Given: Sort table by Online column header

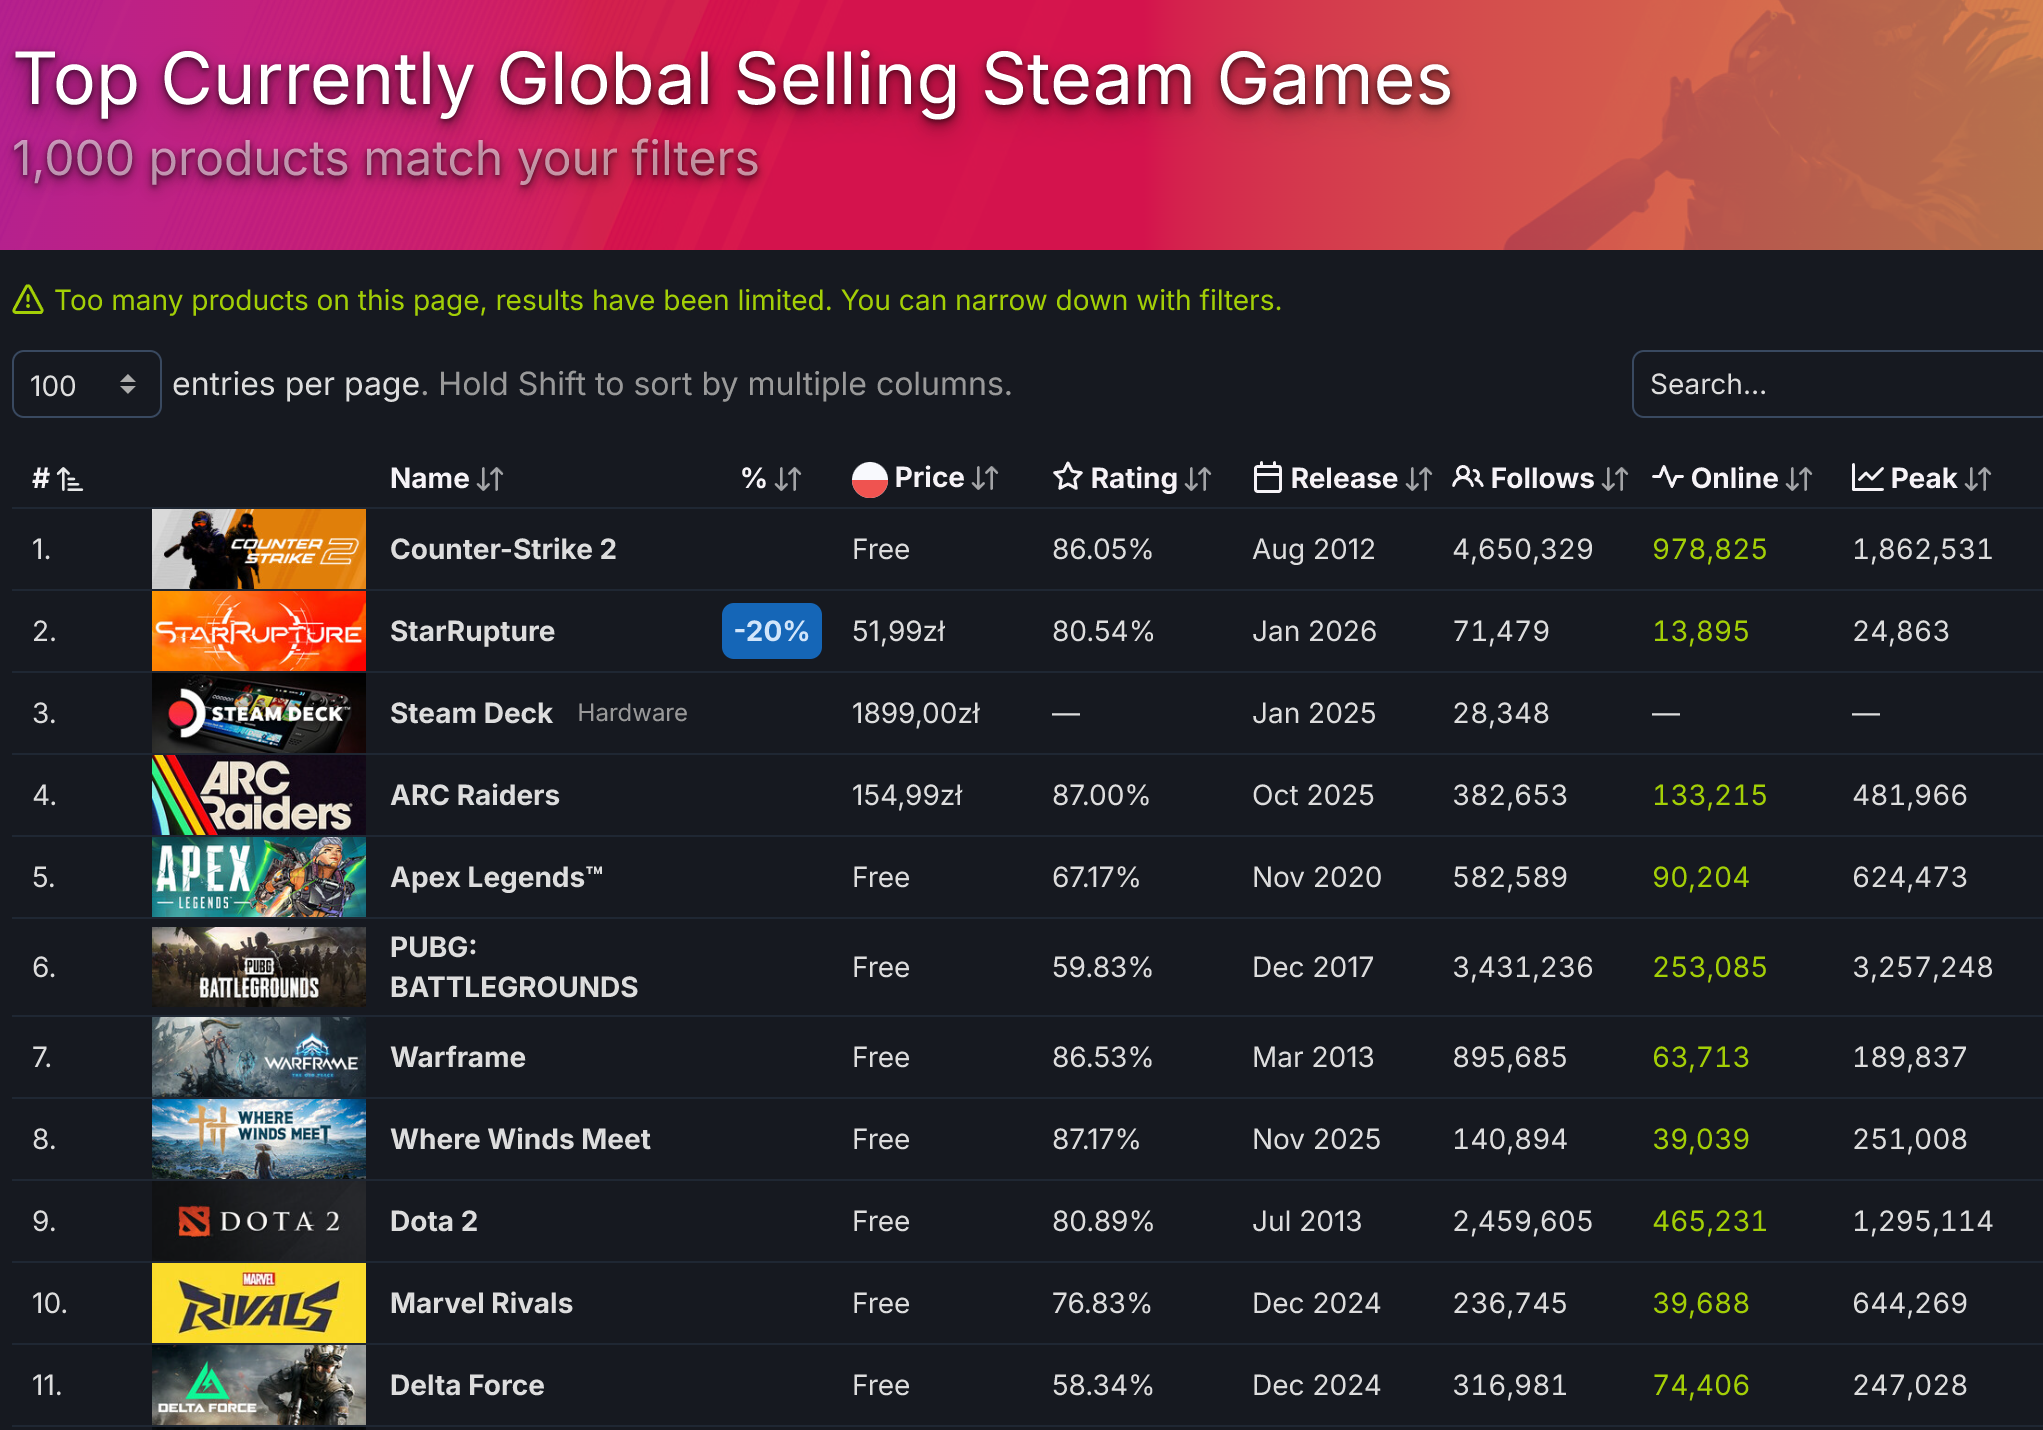Looking at the screenshot, I should coord(1733,479).
